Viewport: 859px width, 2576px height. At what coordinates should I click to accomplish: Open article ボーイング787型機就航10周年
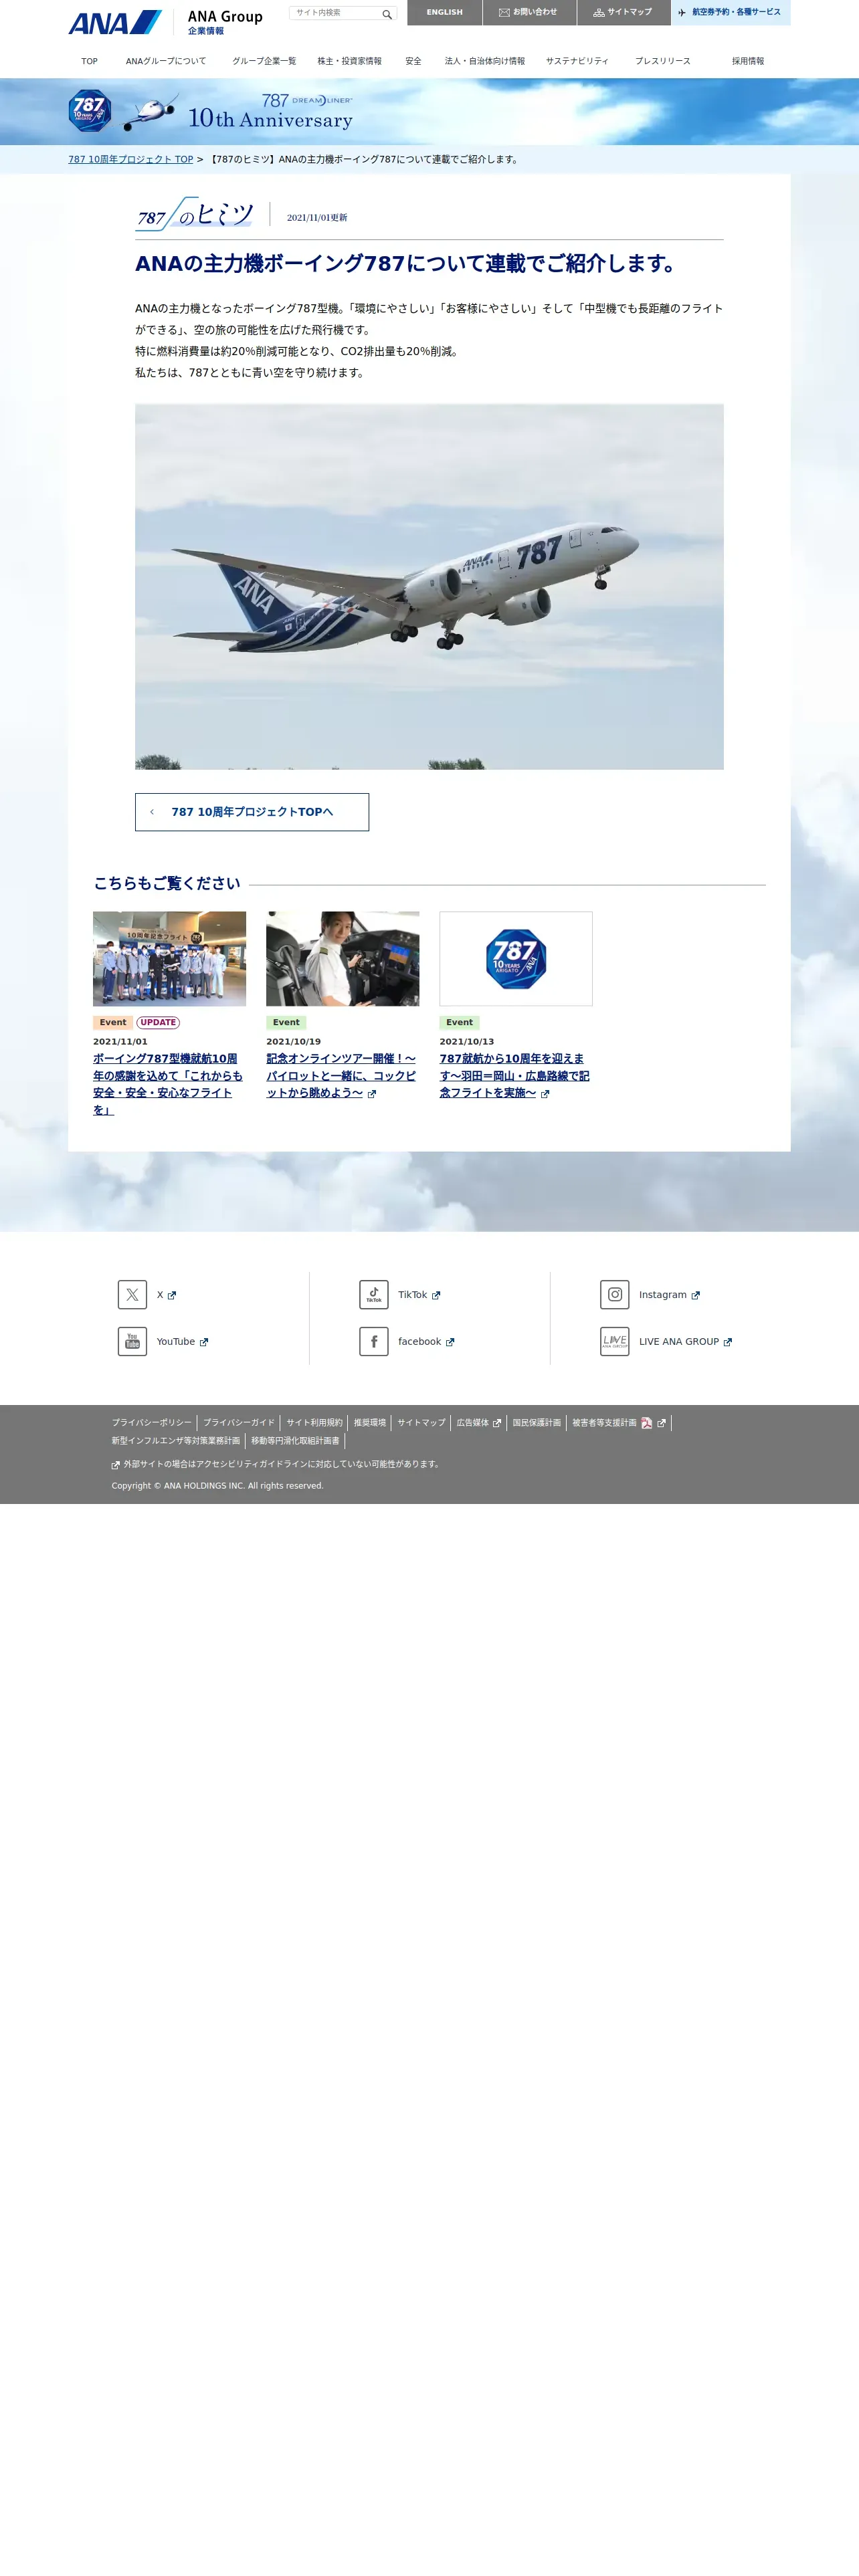(x=168, y=1084)
